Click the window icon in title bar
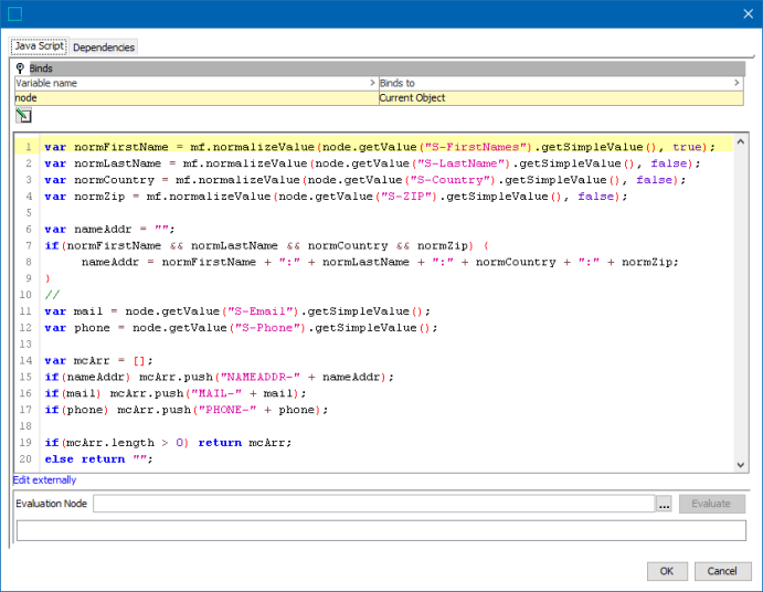Image resolution: width=763 pixels, height=592 pixels. point(14,13)
